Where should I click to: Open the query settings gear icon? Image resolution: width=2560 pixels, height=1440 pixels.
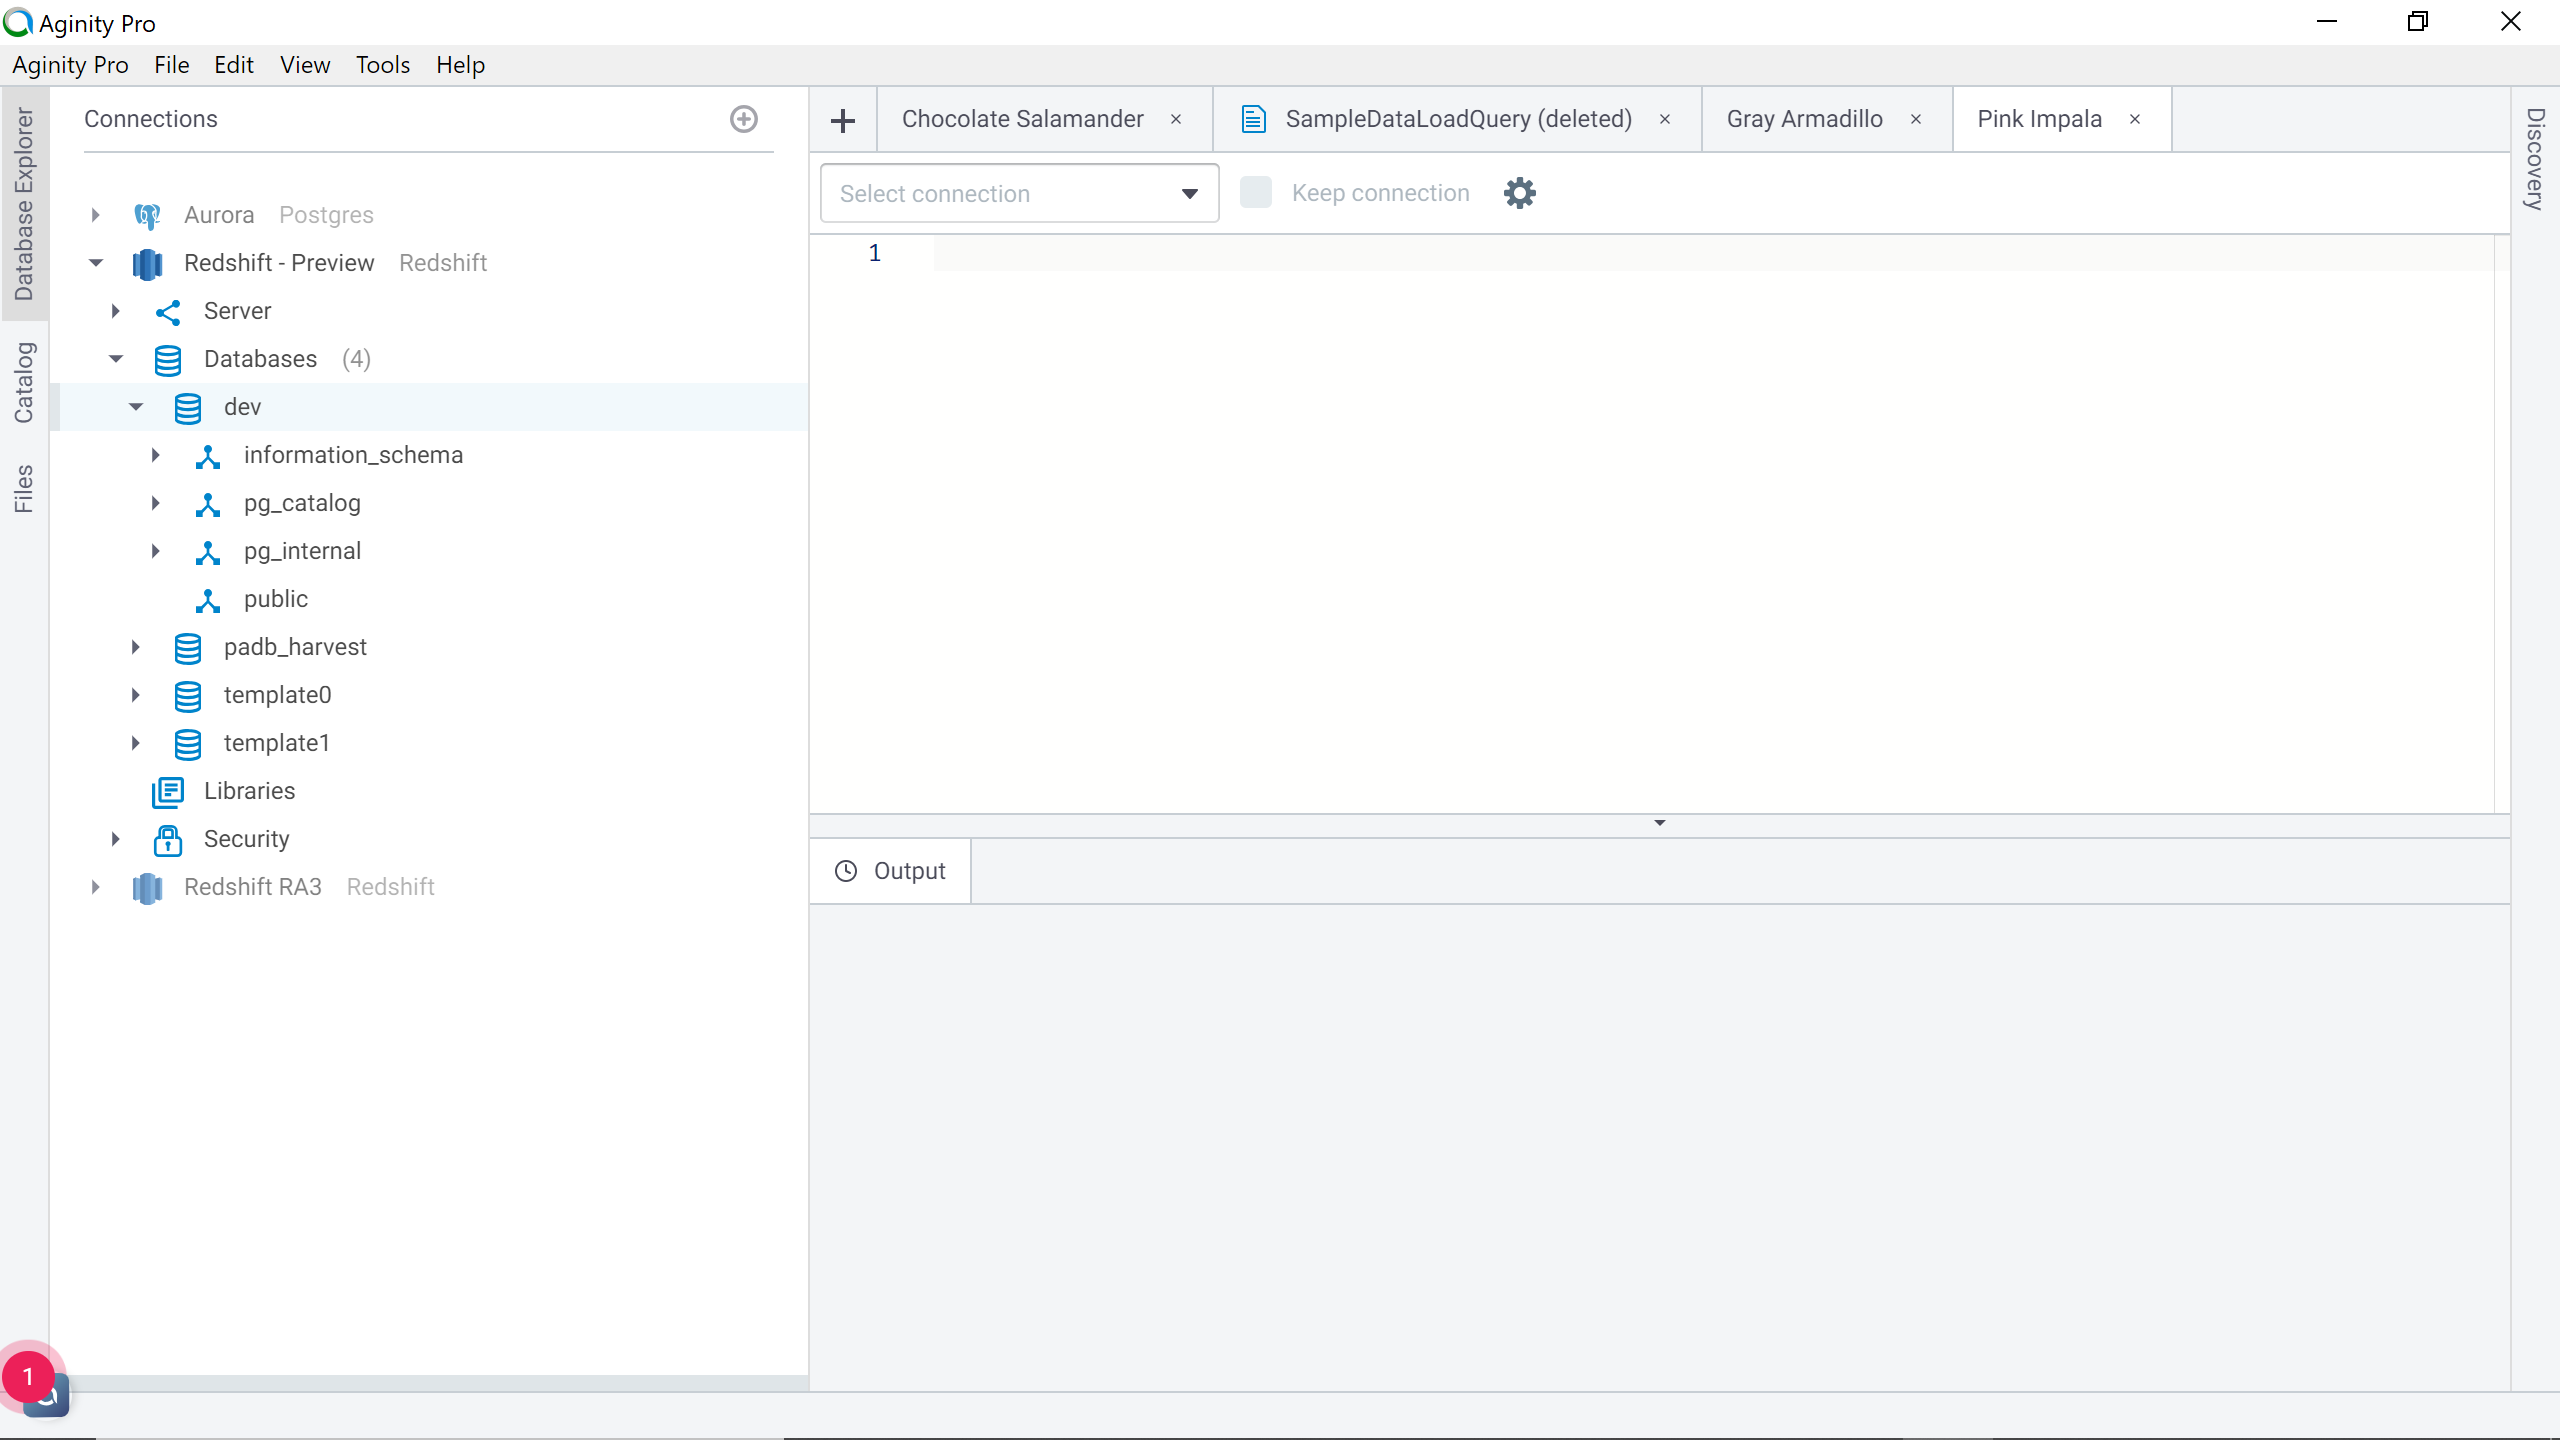point(1519,193)
